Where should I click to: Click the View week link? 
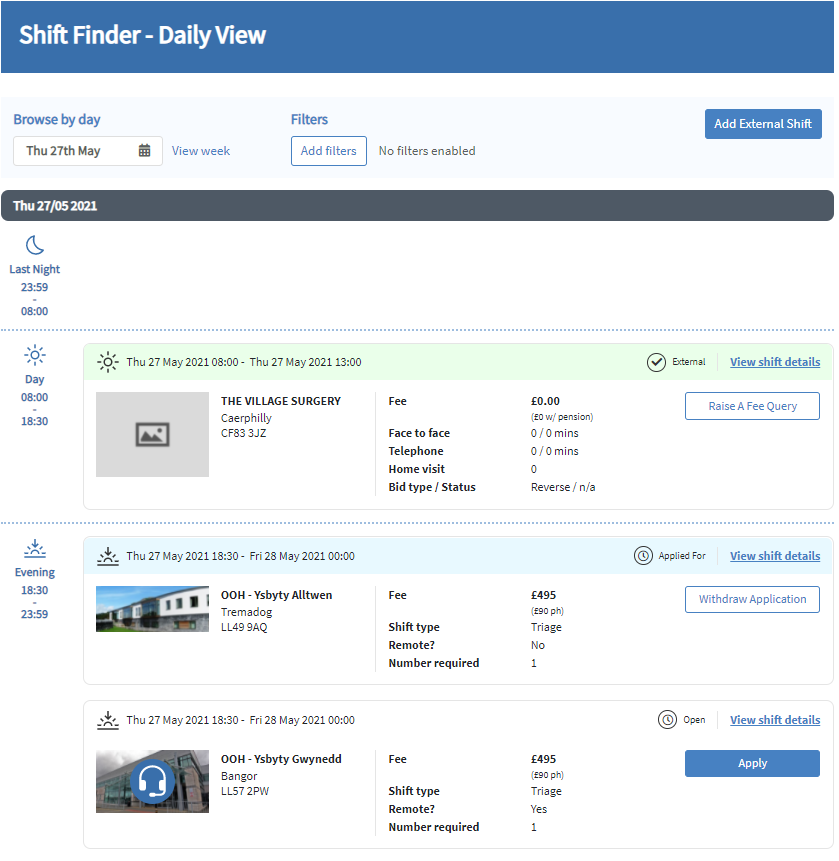[201, 151]
